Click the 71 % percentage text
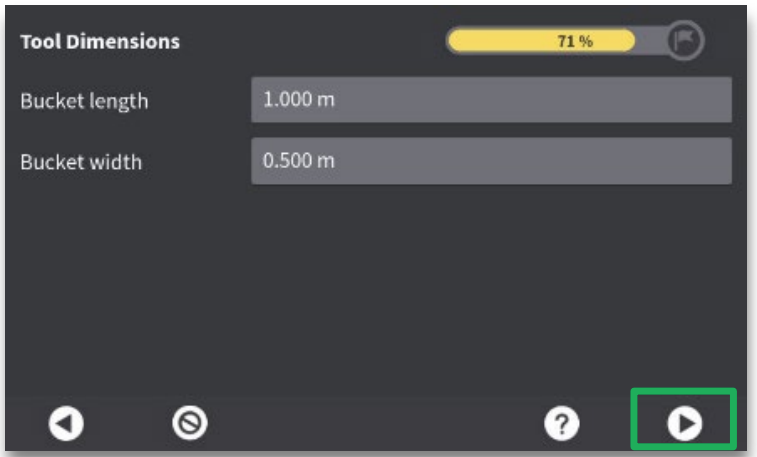Image resolution: width=757 pixels, height=457 pixels. (575, 41)
